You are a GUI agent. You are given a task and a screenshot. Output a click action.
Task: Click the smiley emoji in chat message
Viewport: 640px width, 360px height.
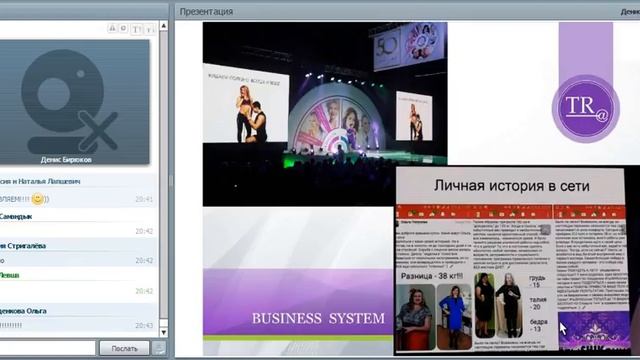click(x=38, y=199)
